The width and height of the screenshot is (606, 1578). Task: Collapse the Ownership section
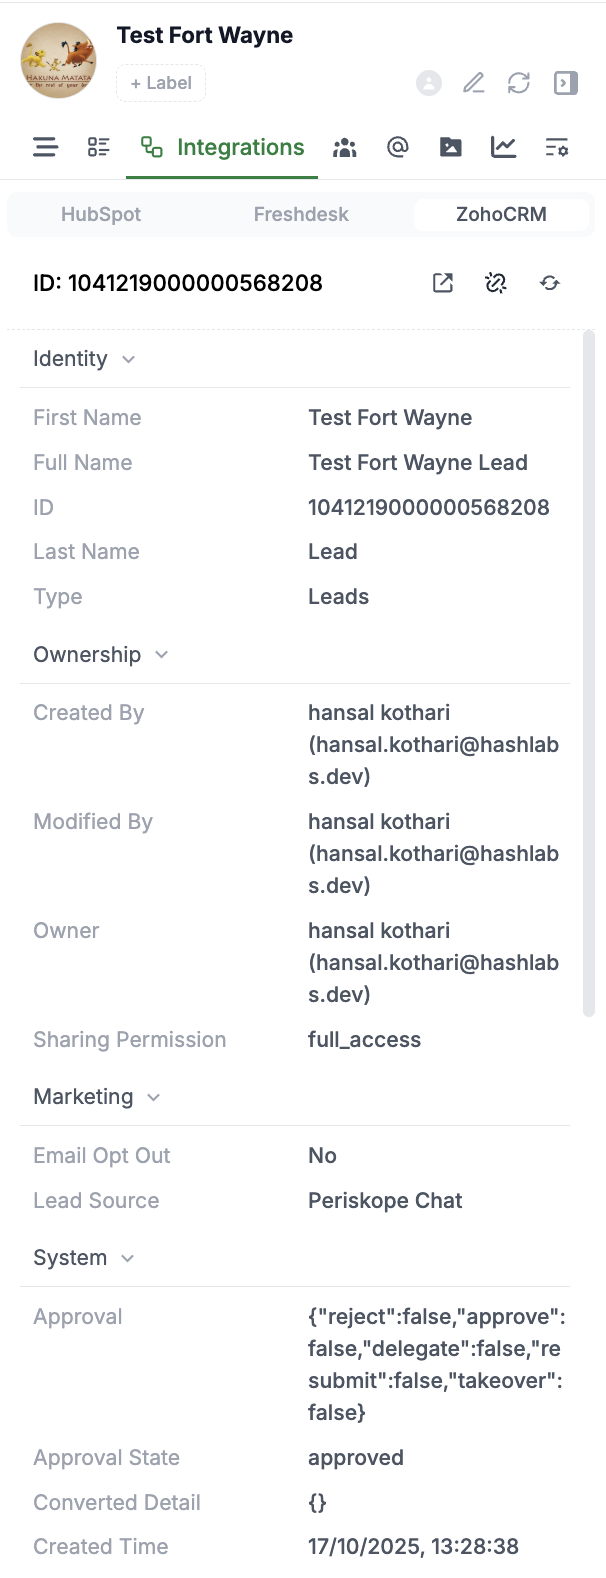point(162,655)
